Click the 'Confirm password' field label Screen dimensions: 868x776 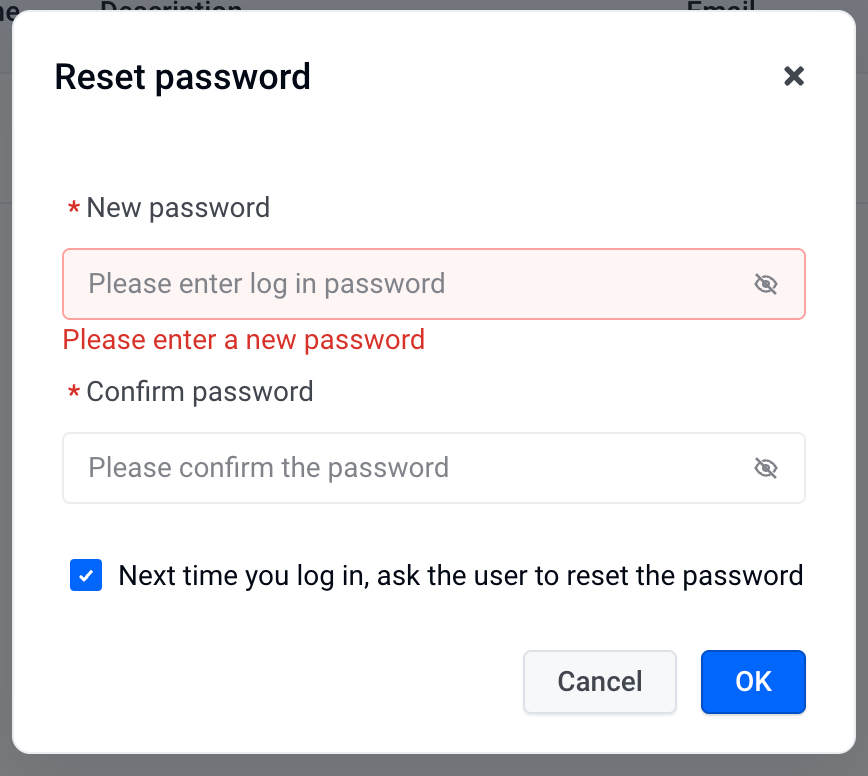(200, 392)
